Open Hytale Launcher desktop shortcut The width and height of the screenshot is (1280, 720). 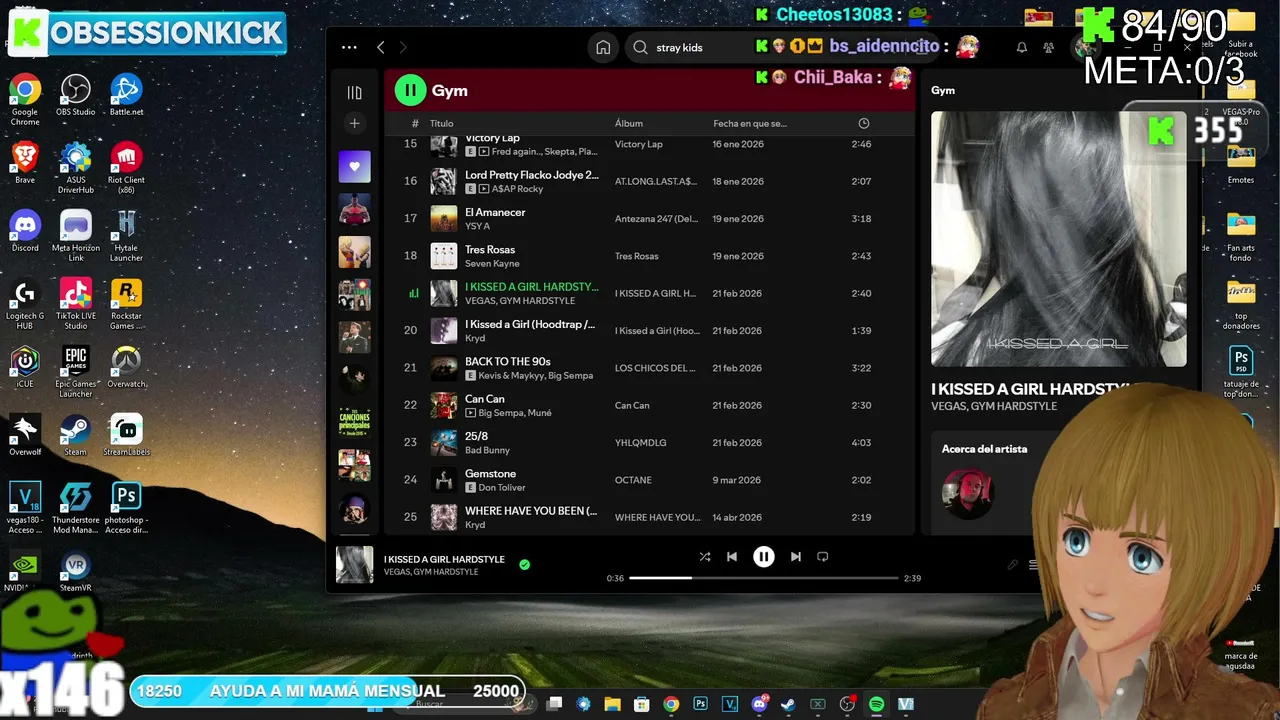[126, 236]
